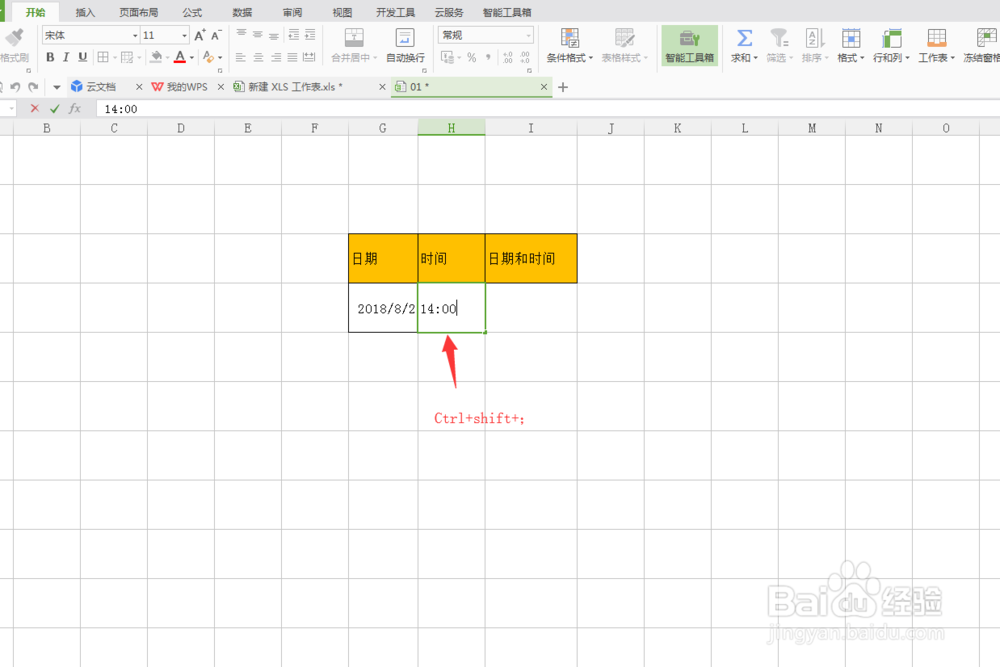Switch to the 我的WPS document tab
1000x667 pixels.
pyautogui.click(x=187, y=87)
